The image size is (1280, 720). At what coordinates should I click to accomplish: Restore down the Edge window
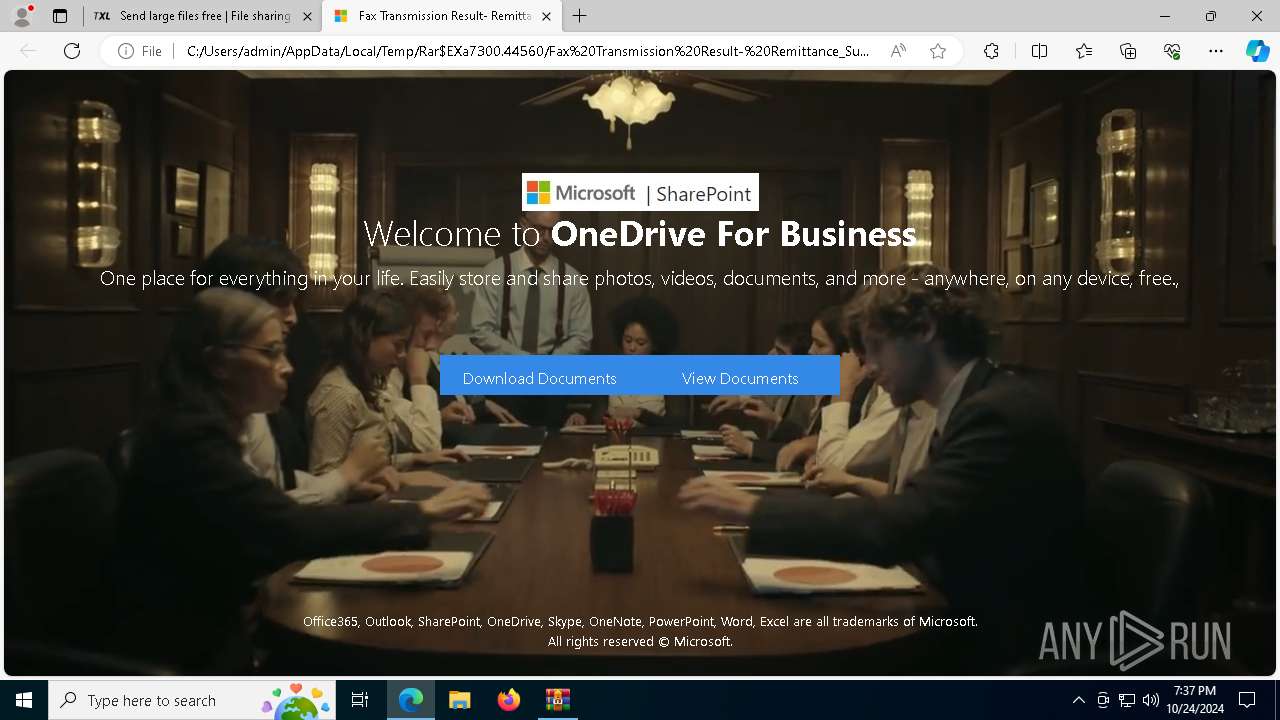[1211, 16]
